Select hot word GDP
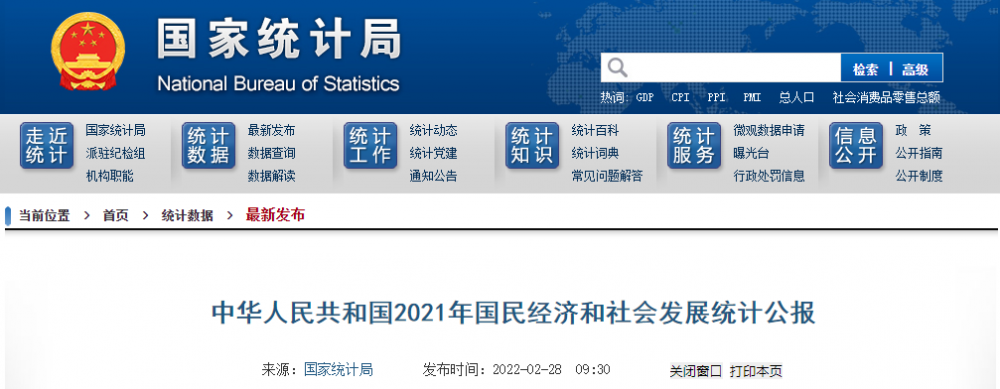The height and width of the screenshot is (389, 1000). click(x=645, y=98)
